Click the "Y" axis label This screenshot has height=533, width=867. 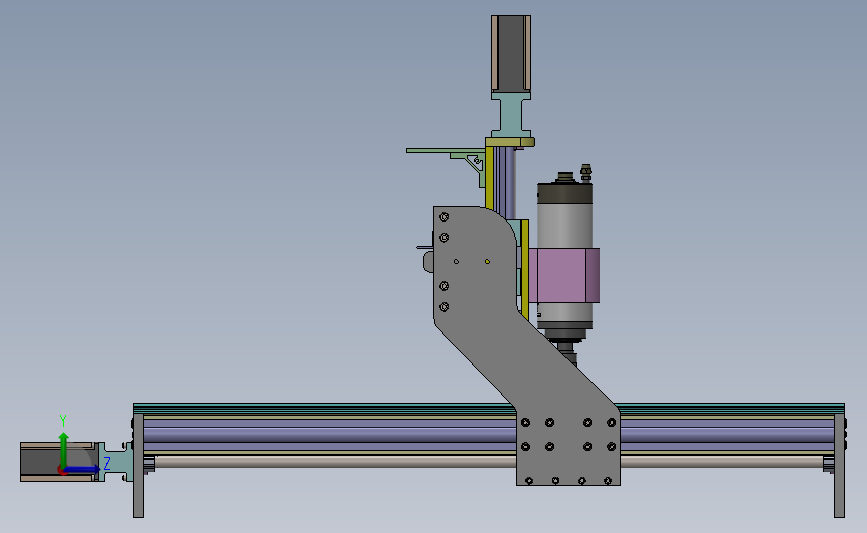pos(63,421)
